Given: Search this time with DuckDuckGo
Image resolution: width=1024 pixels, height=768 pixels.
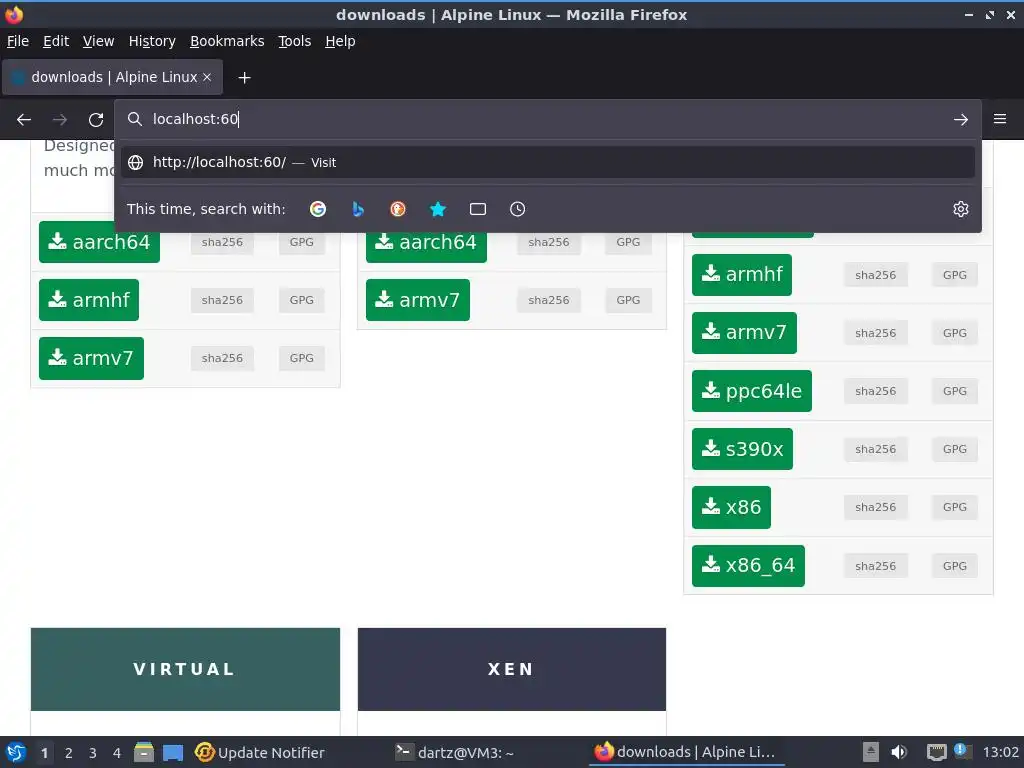Looking at the screenshot, I should [x=398, y=209].
